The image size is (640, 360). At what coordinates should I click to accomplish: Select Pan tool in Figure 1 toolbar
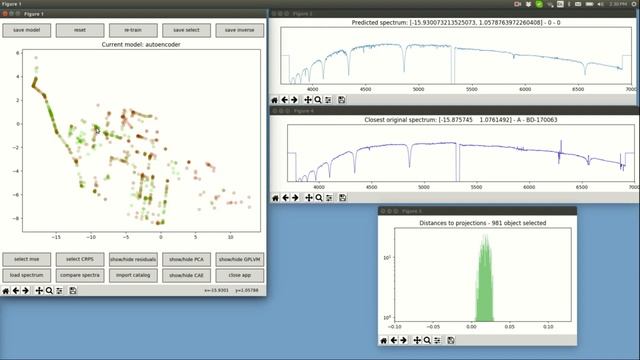point(39,291)
